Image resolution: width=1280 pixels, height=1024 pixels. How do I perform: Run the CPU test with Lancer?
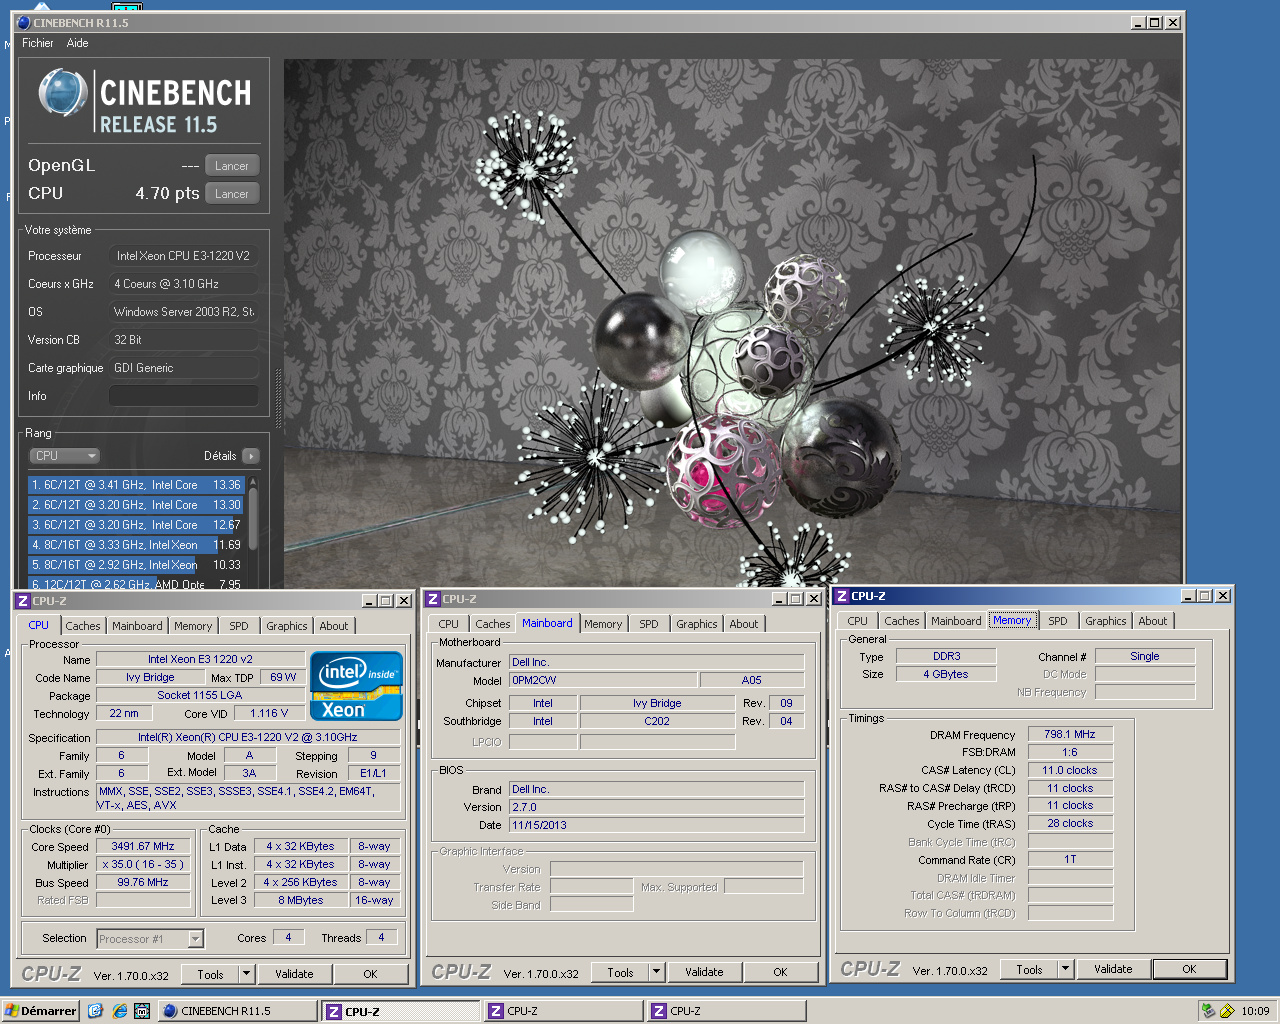tap(232, 194)
